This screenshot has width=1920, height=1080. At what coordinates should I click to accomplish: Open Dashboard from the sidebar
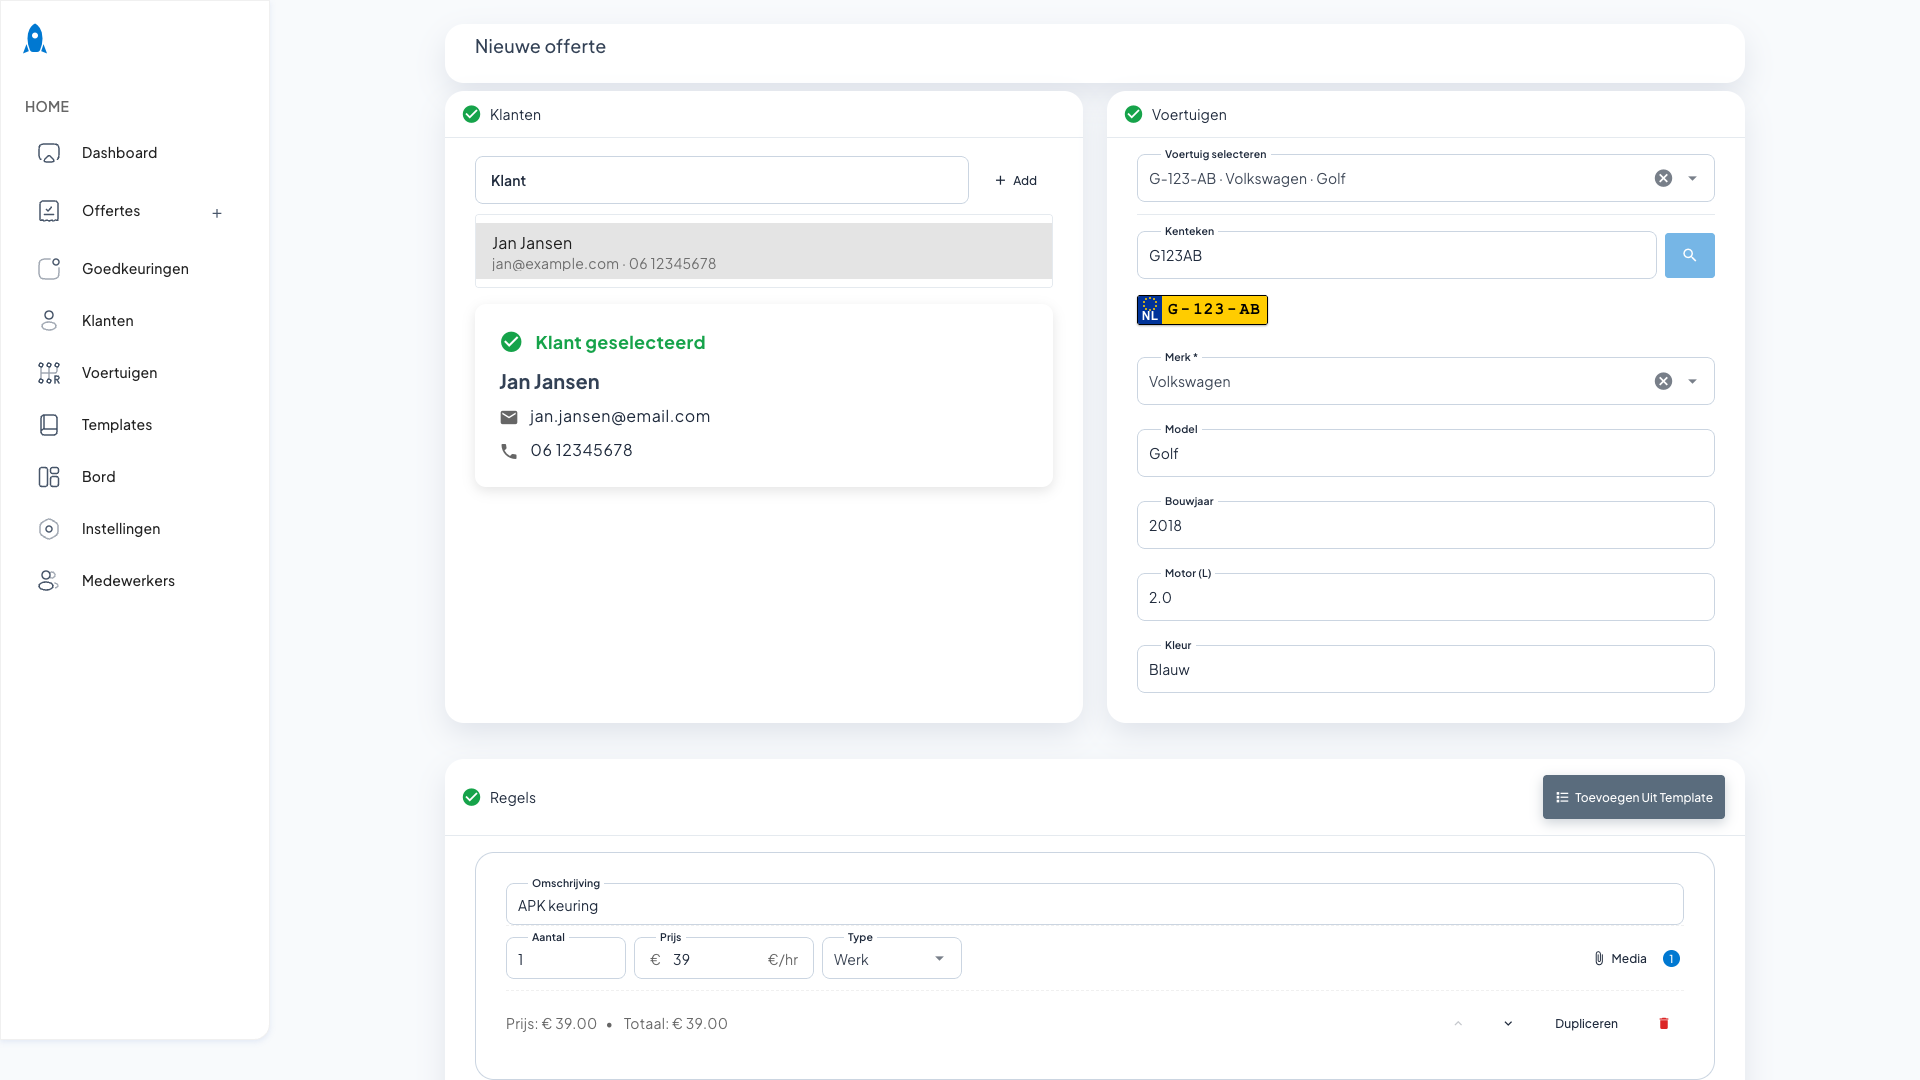[119, 153]
